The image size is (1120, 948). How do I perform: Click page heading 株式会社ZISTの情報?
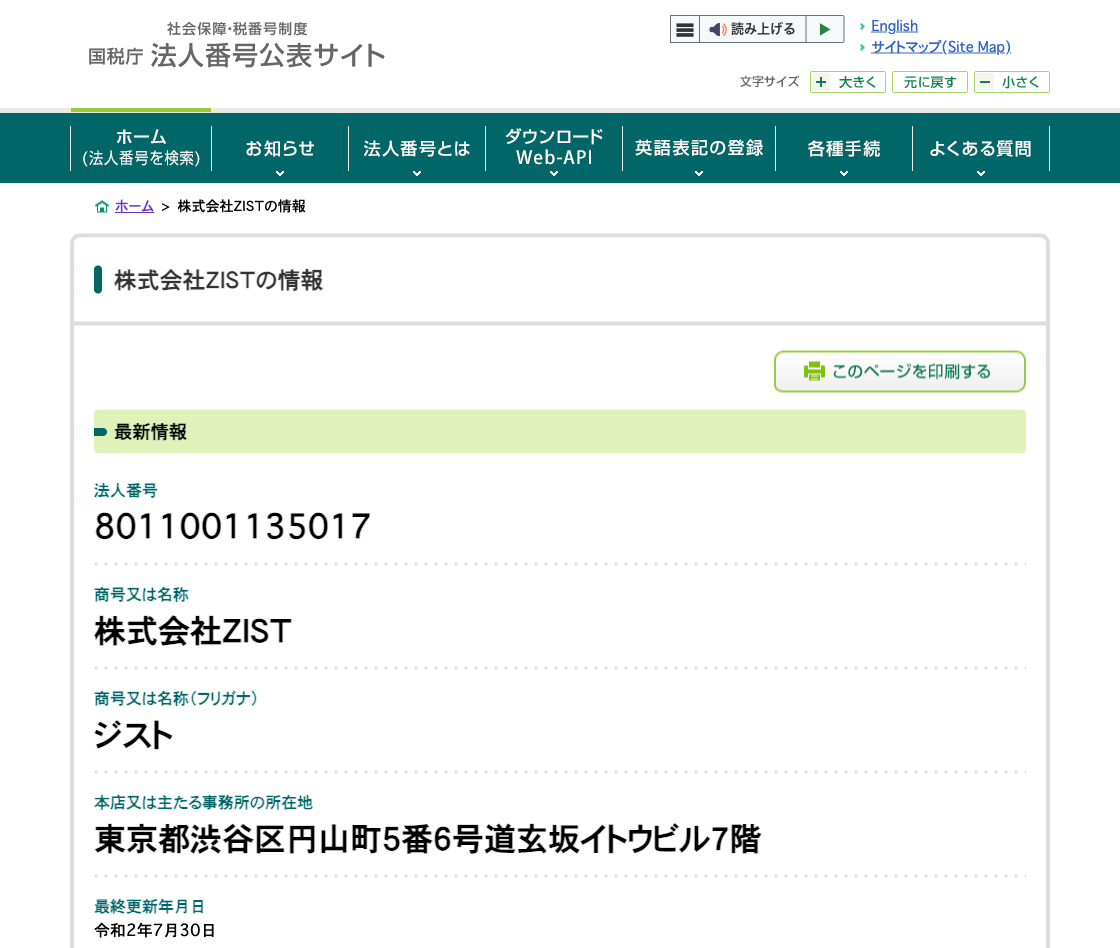(x=219, y=280)
